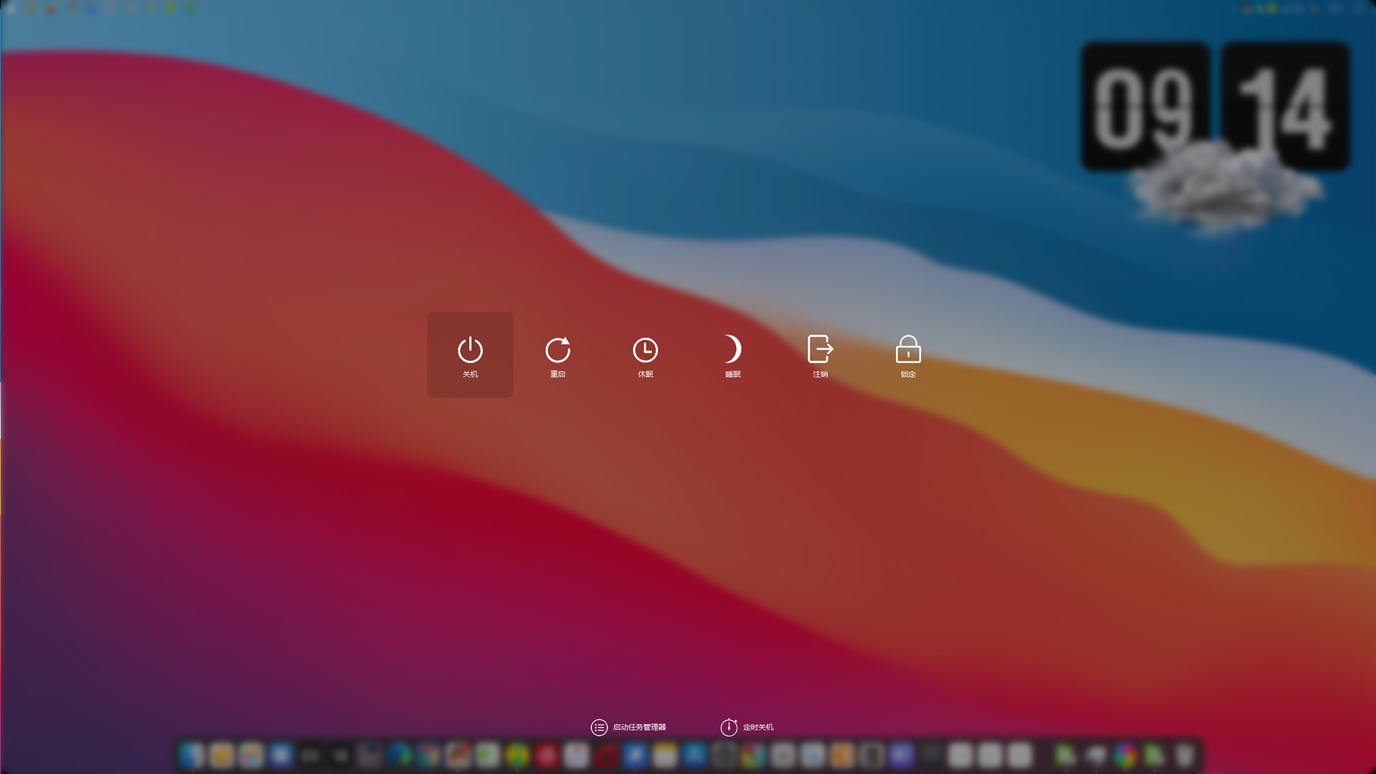Lock the screen with 锁定
This screenshot has height=774, width=1376.
pos(908,354)
